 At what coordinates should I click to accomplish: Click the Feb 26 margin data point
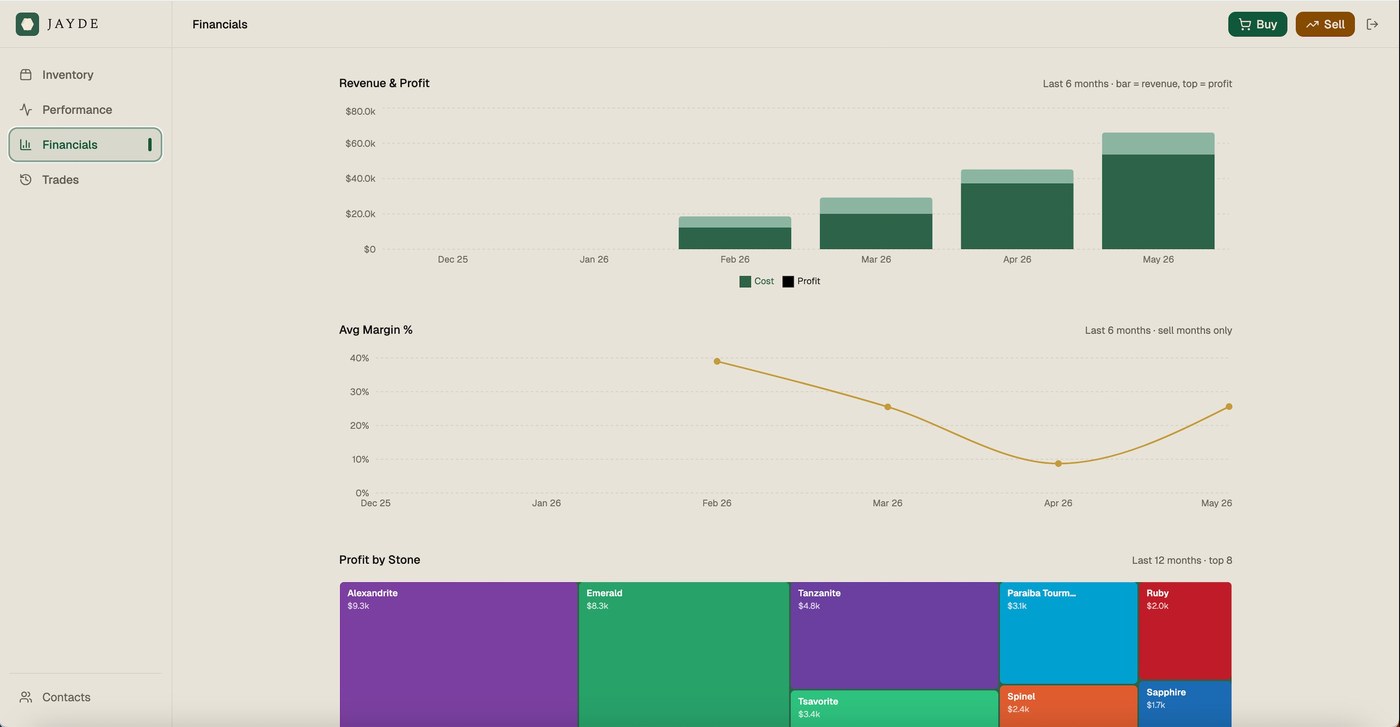[x=717, y=361]
